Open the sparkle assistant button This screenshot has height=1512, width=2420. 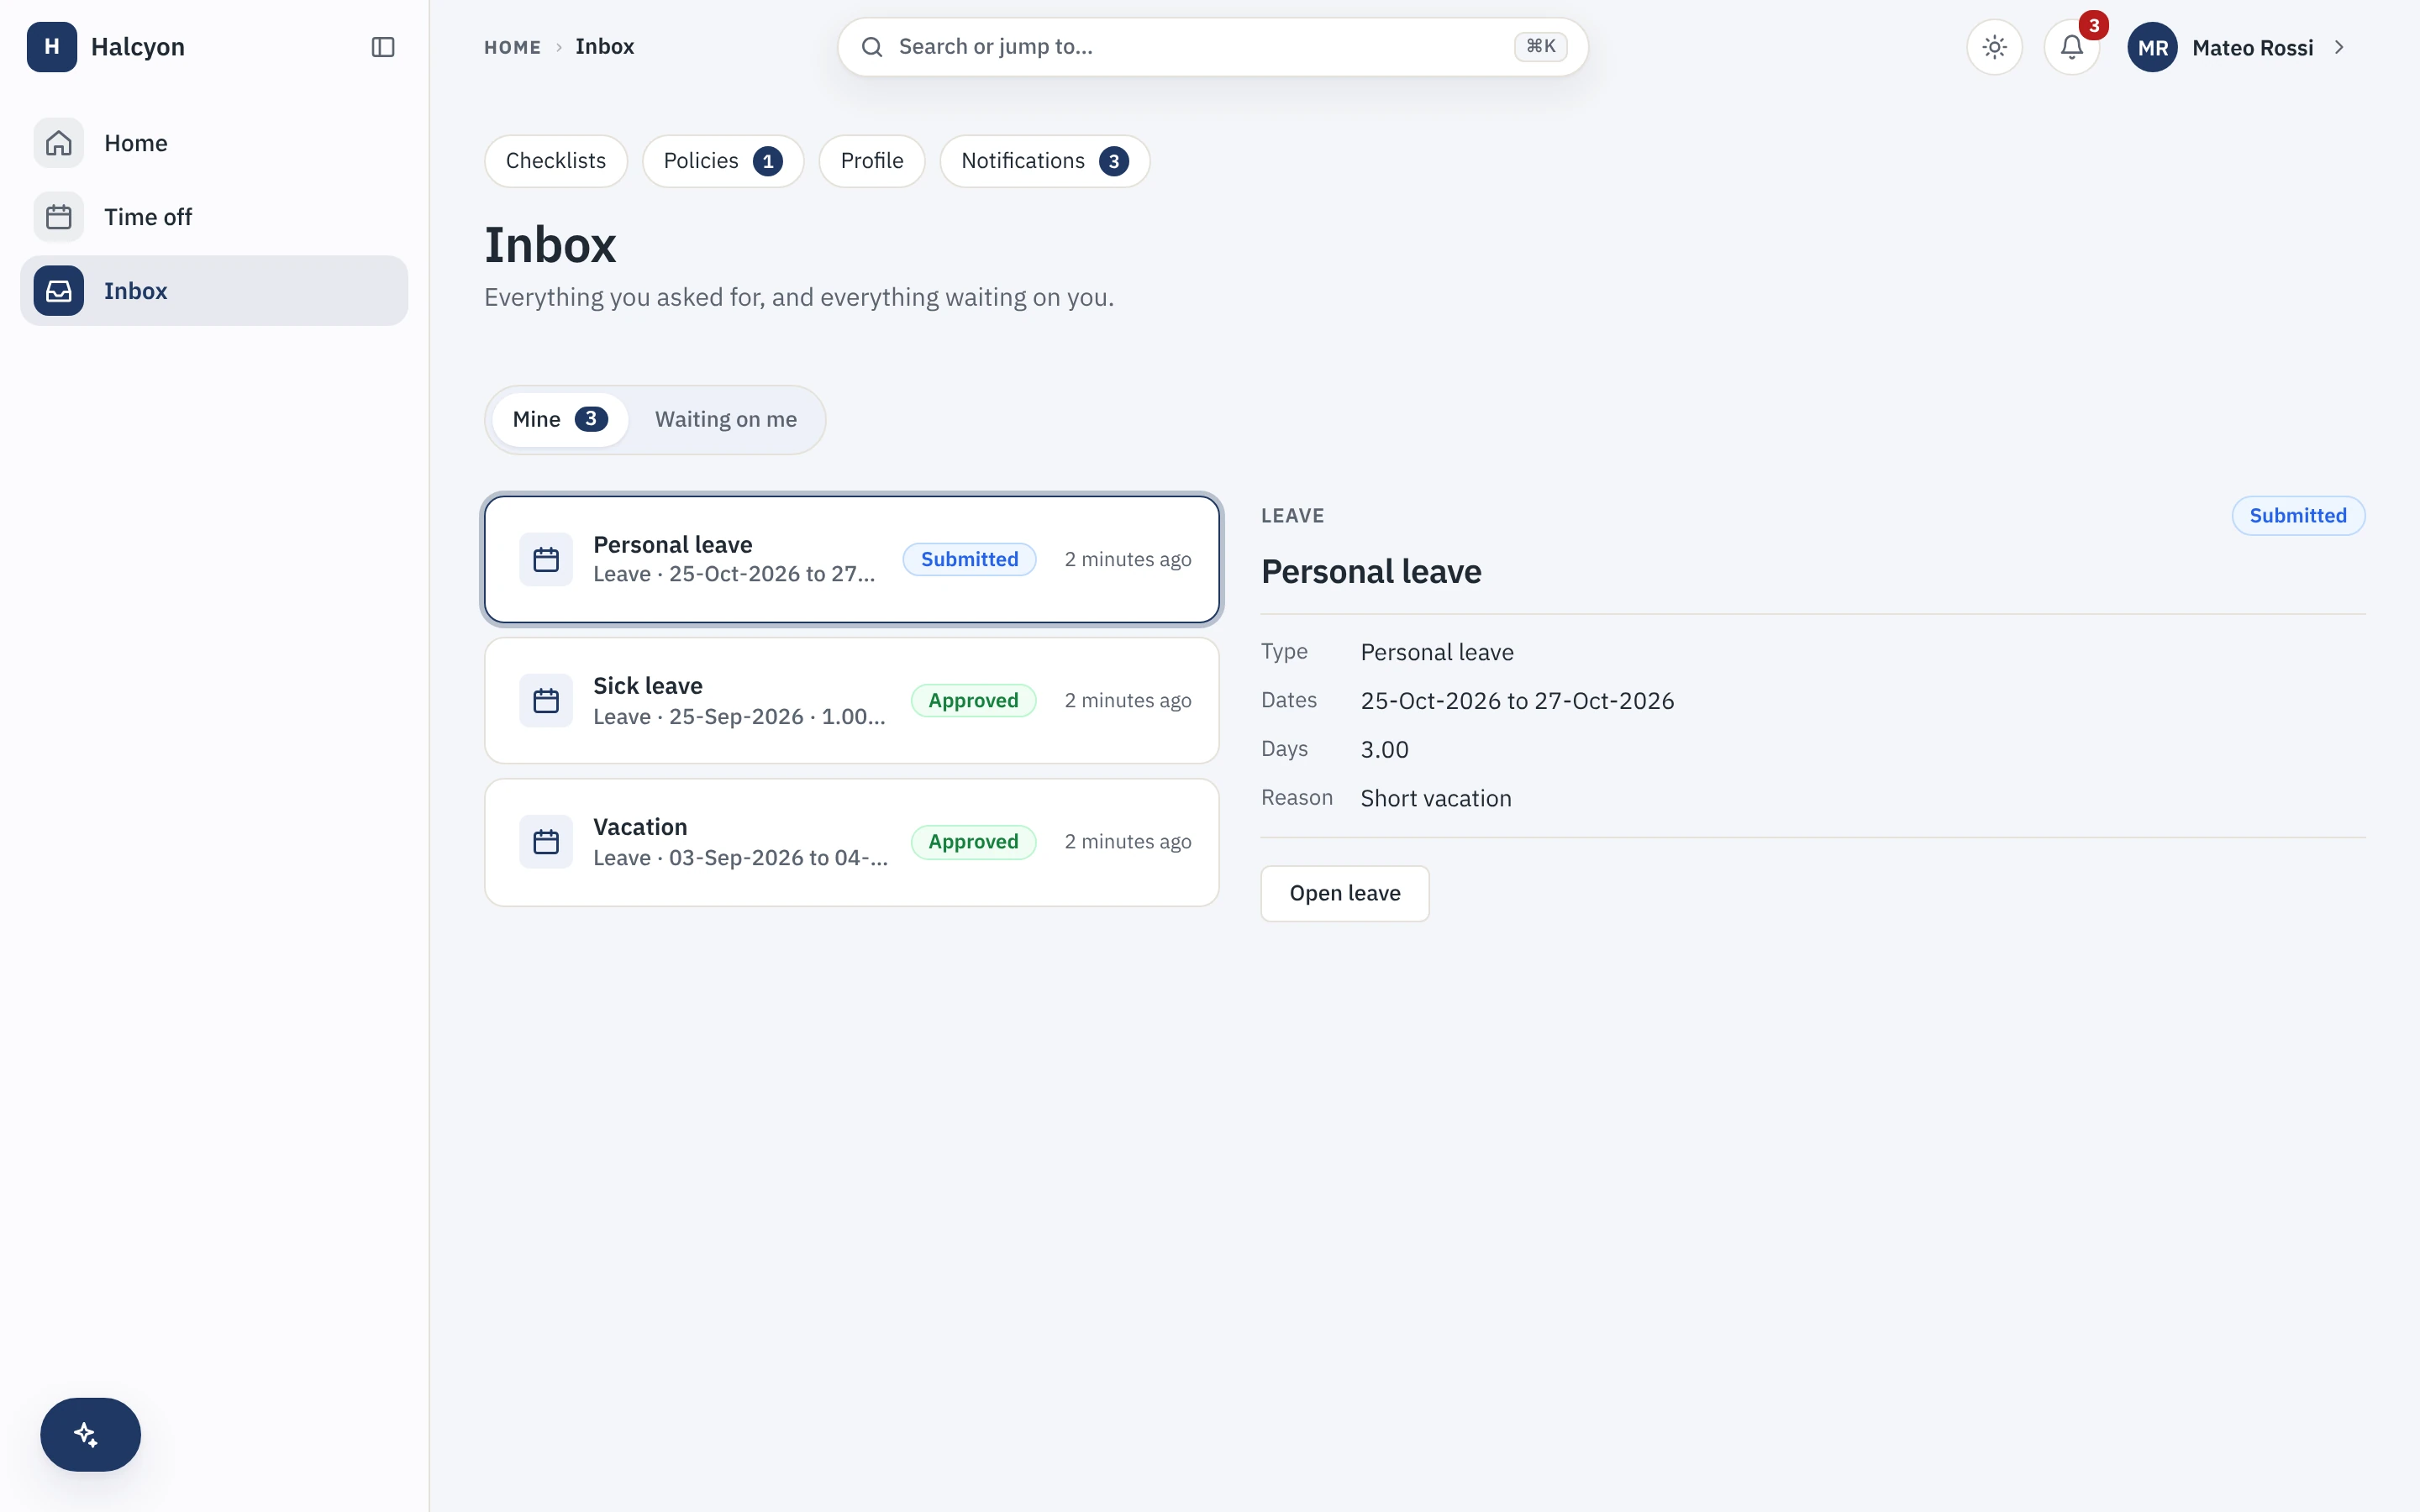(x=90, y=1434)
